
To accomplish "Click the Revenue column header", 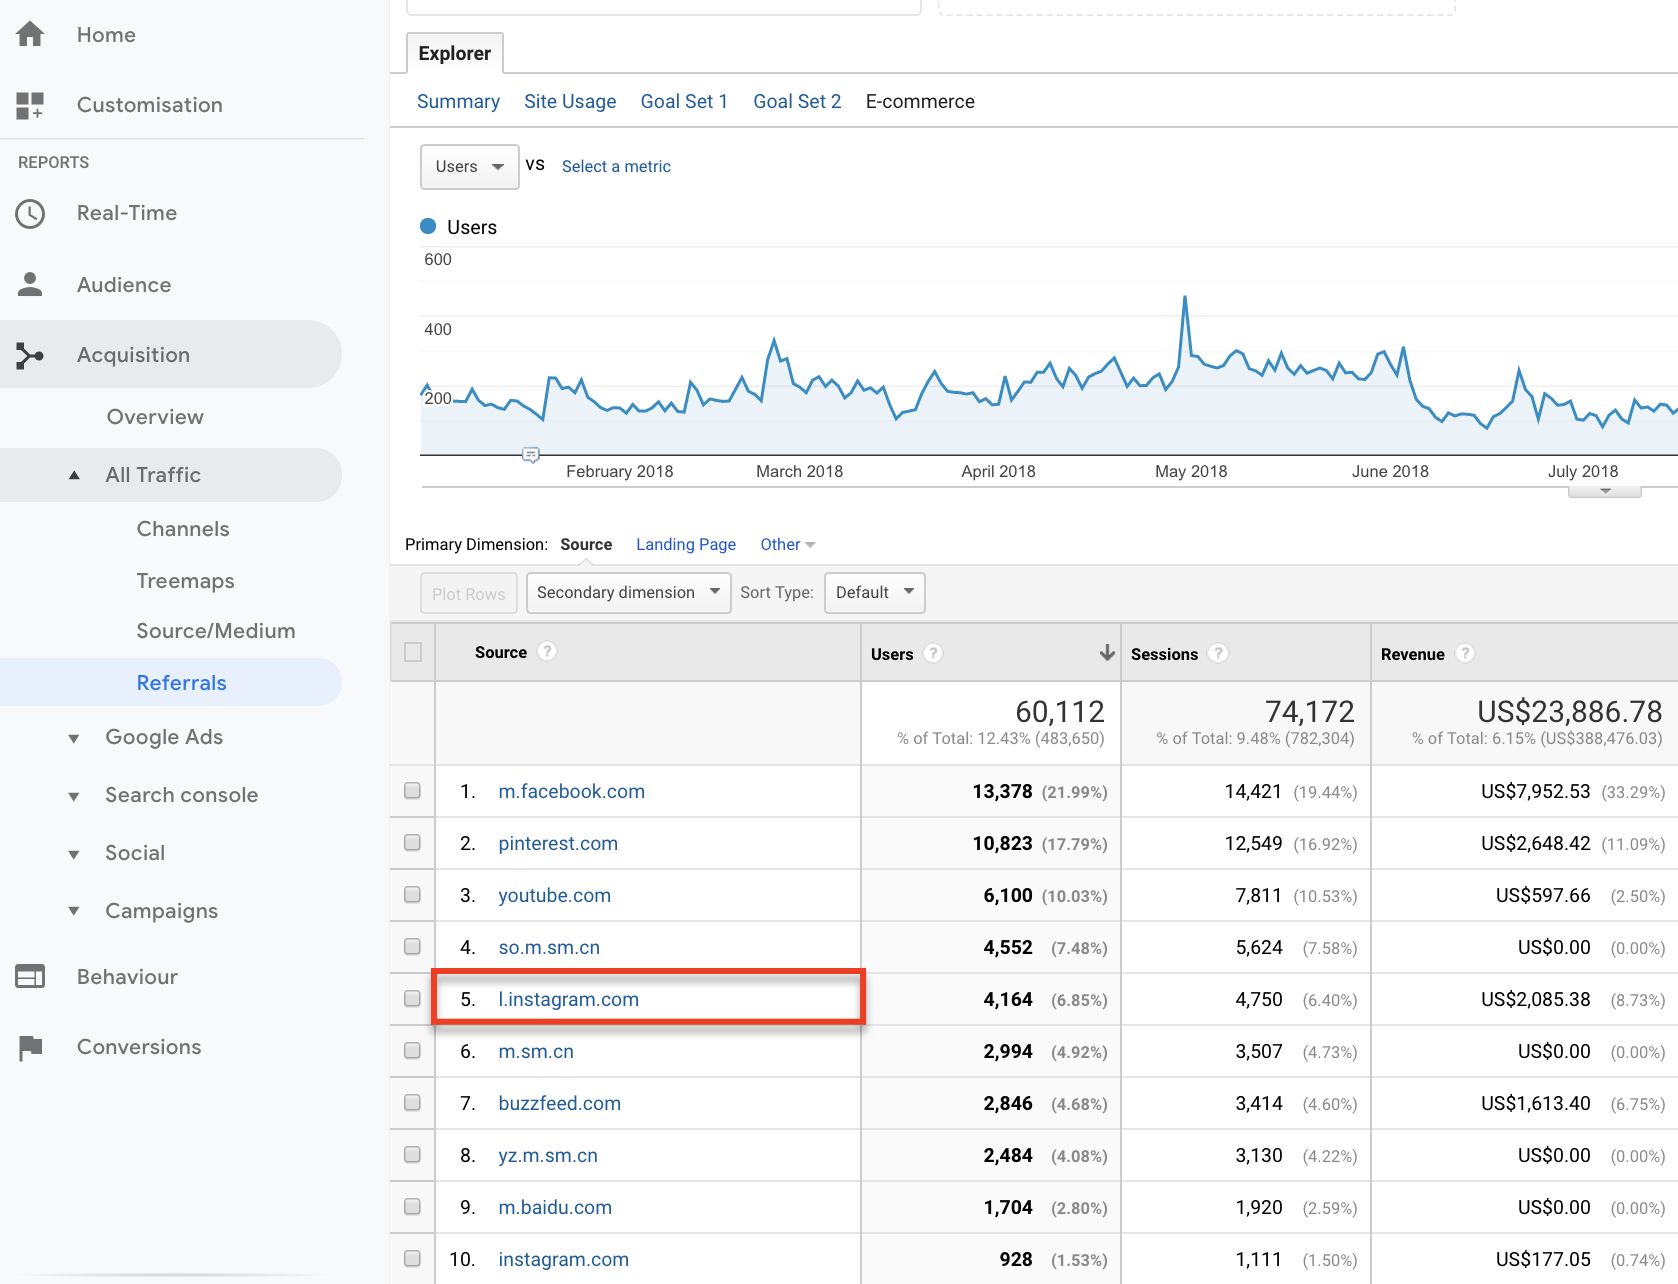I will point(1412,654).
